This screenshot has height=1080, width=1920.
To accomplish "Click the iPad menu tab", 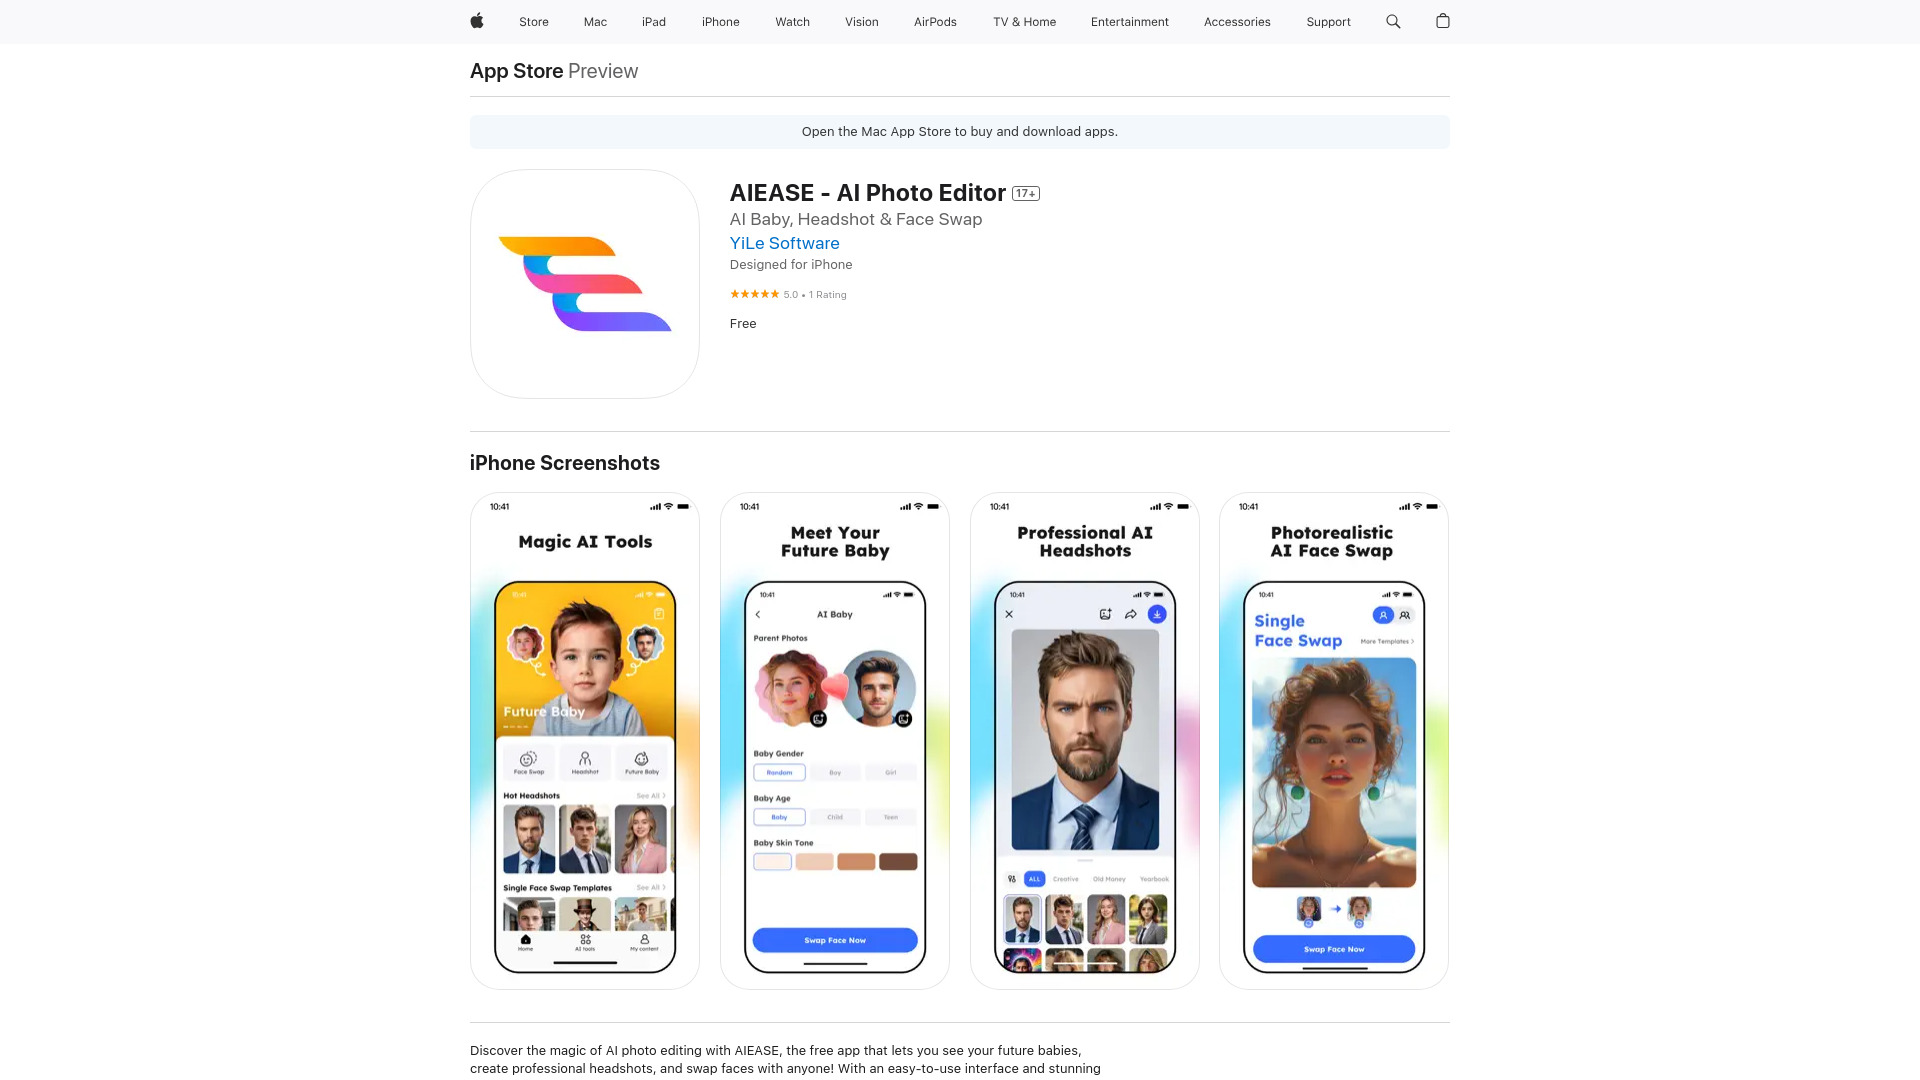I will pos(655,21).
